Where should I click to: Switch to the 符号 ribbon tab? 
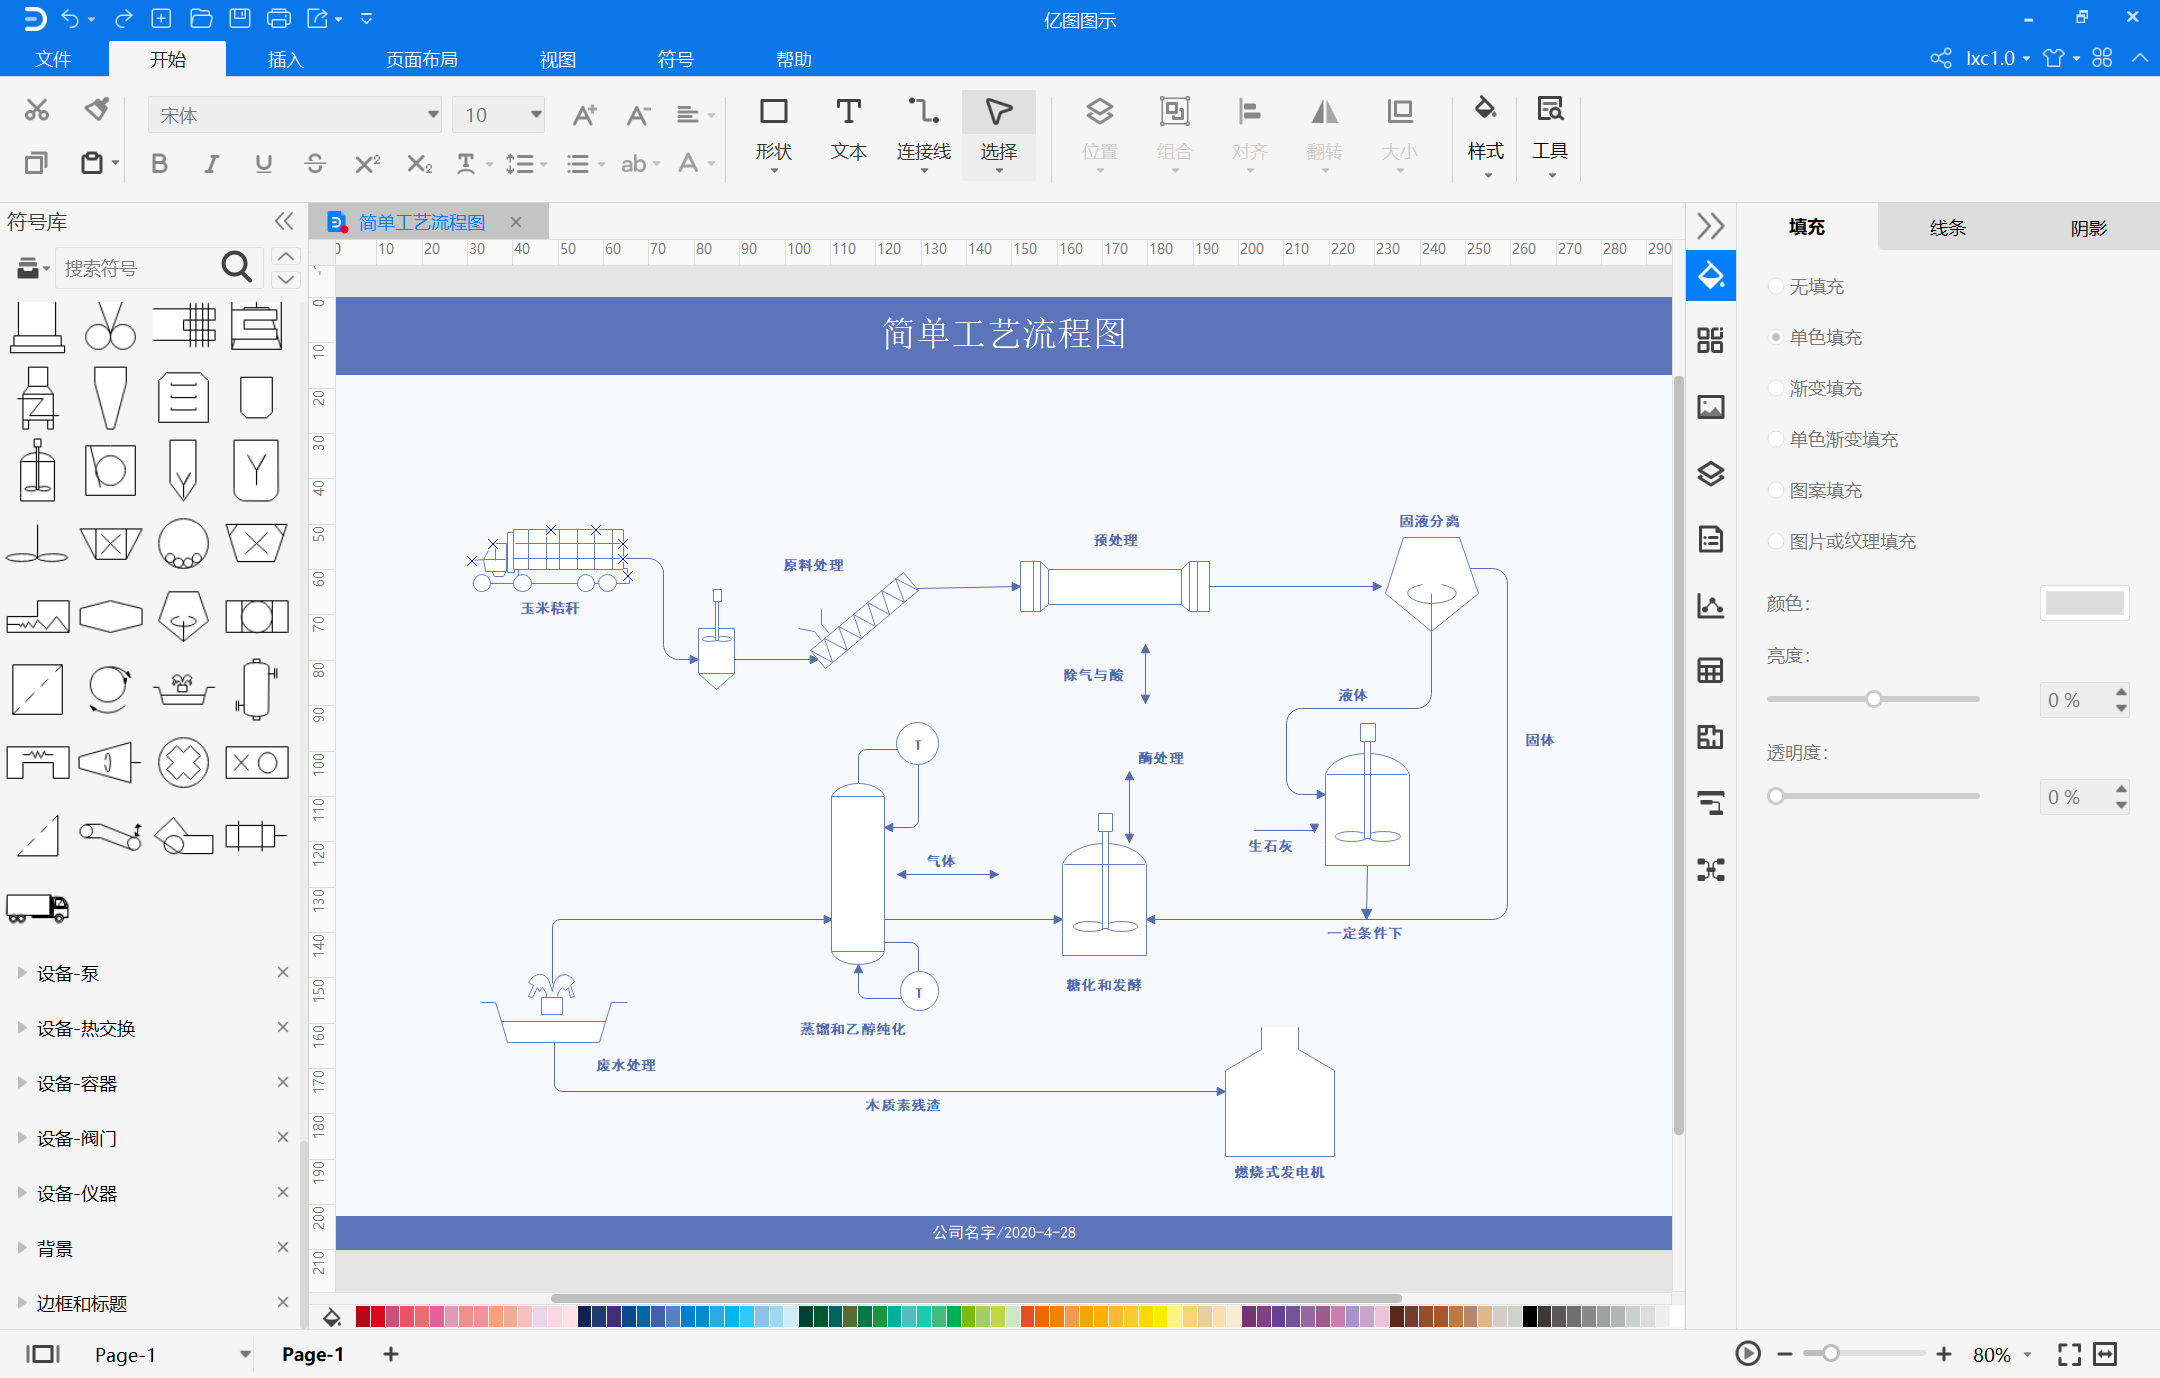[676, 59]
